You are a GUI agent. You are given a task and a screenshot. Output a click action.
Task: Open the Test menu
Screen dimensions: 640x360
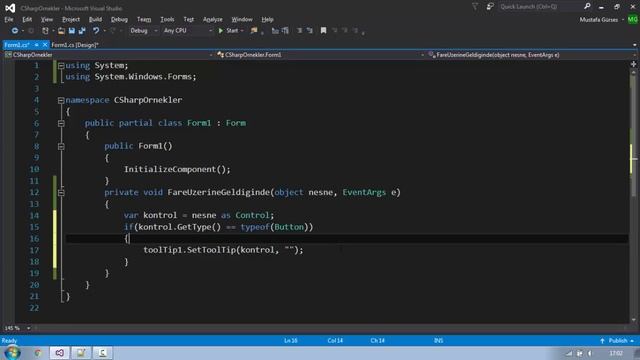(189, 19)
